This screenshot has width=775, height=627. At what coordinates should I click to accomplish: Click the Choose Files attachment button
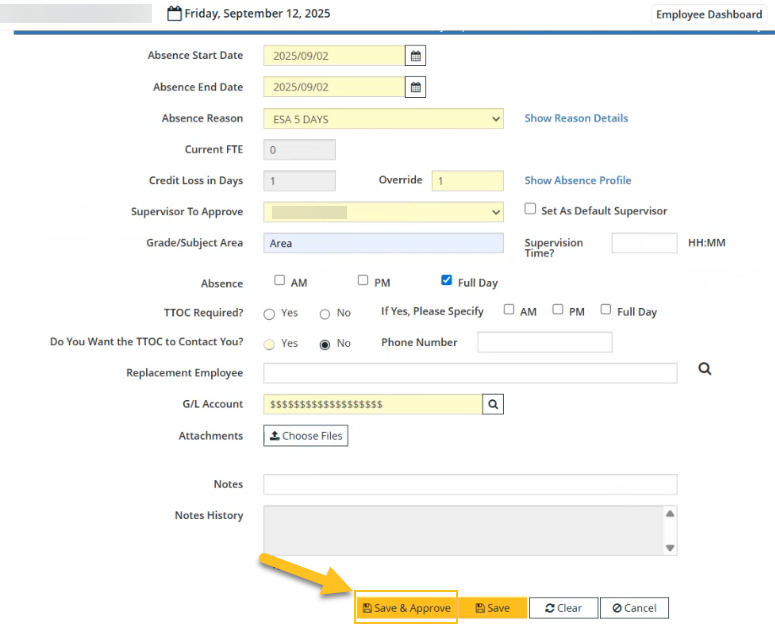pos(305,436)
